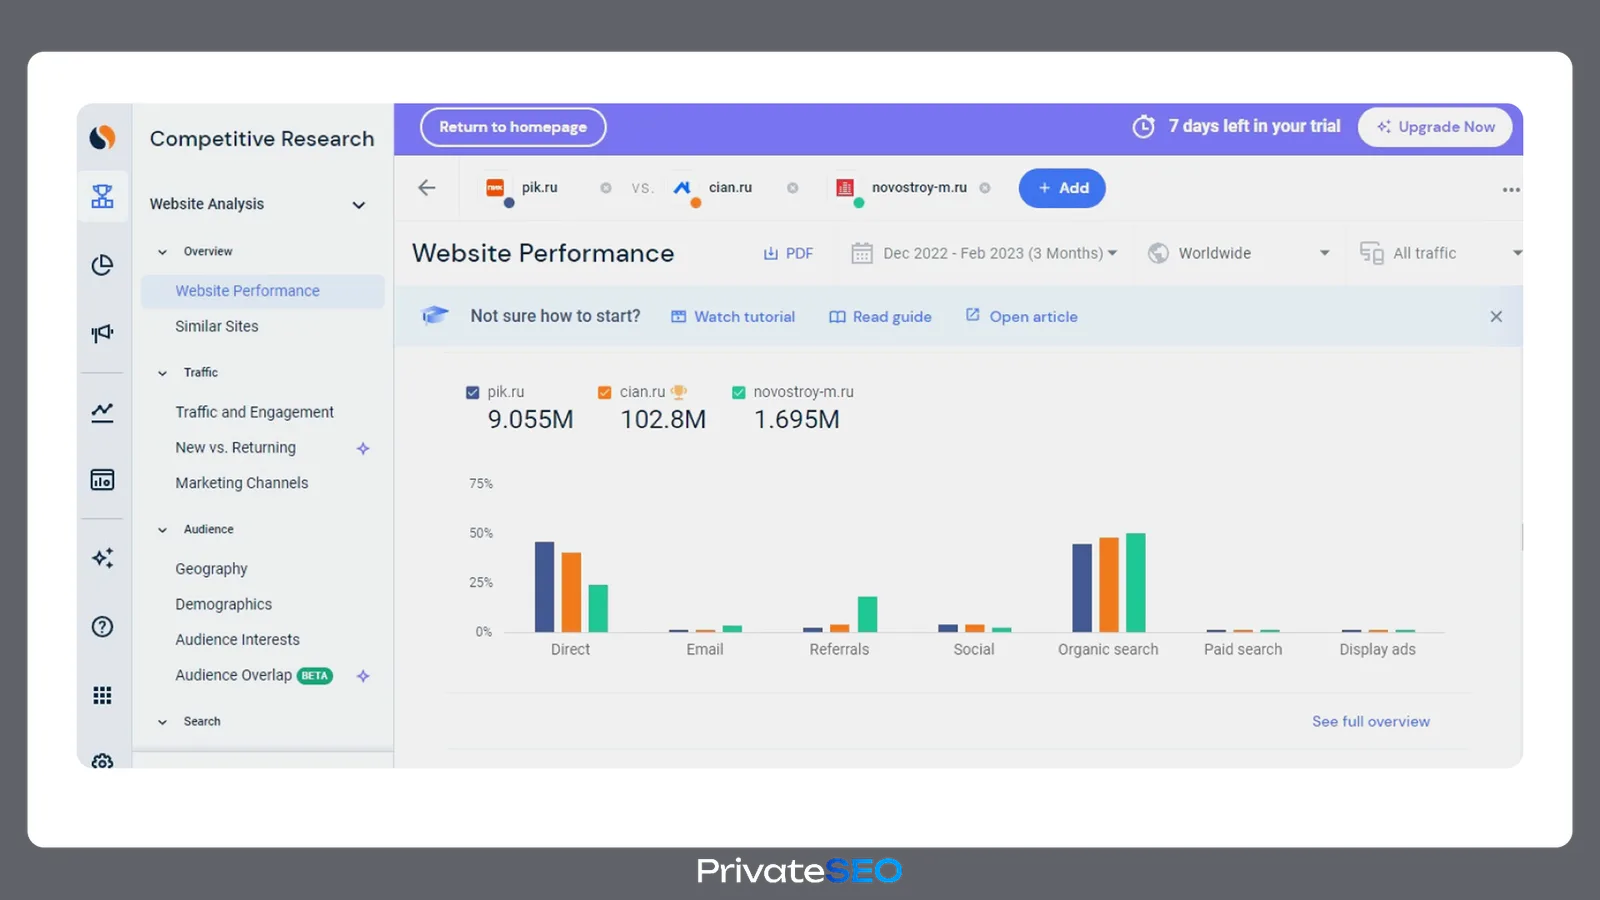Click Open article link
Viewport: 1600px width, 900px height.
point(1021,316)
